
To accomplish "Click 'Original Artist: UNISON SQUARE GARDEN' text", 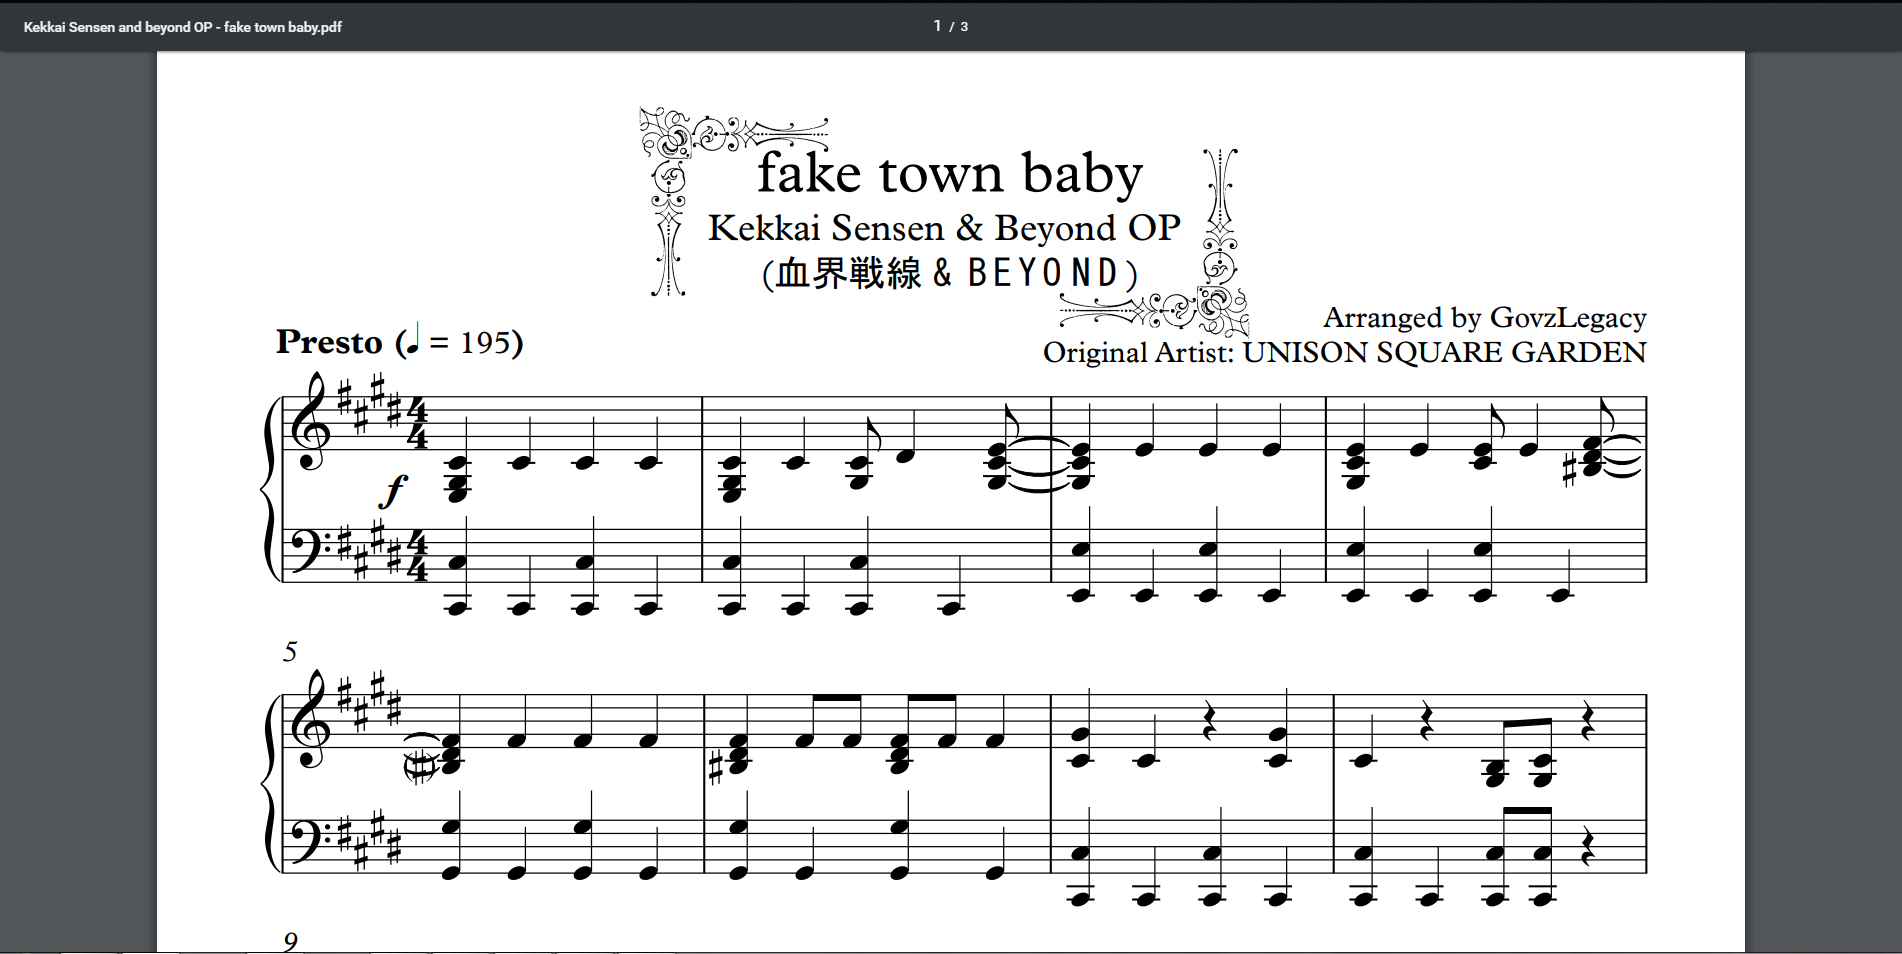I will [1344, 353].
